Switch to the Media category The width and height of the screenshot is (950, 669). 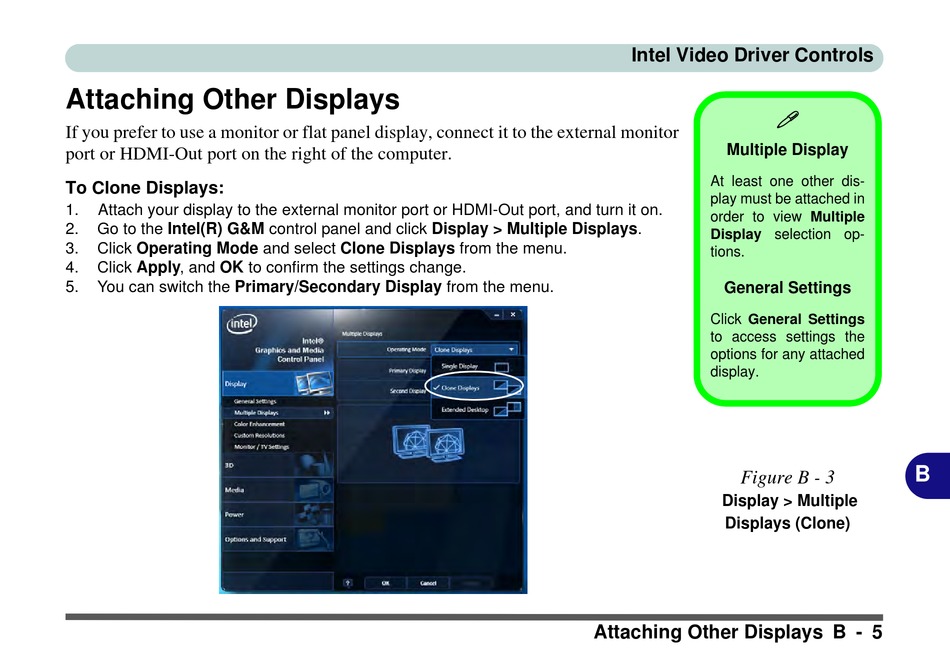click(277, 490)
